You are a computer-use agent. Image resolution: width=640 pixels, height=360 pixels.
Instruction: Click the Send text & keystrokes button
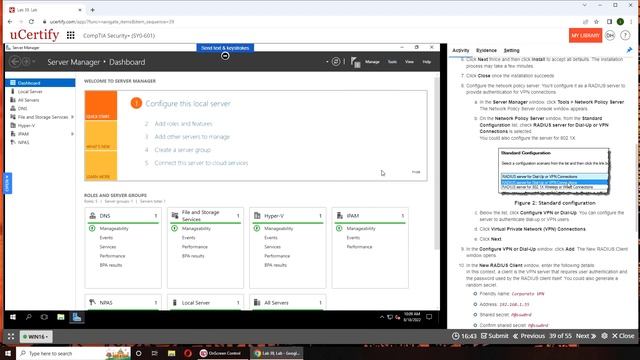click(225, 48)
